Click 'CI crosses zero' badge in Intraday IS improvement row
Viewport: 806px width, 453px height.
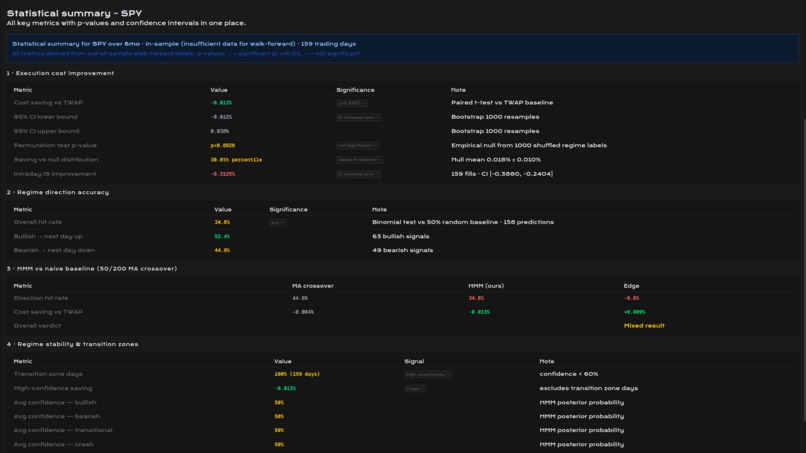coord(358,174)
